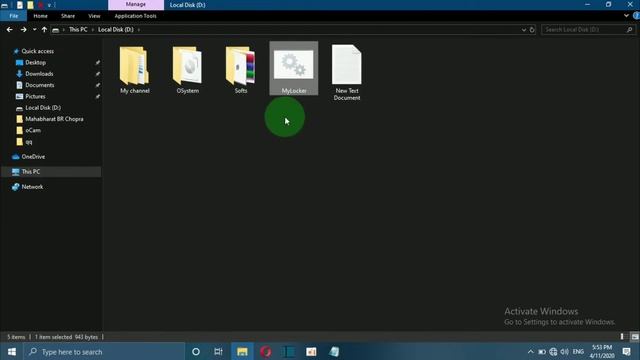The width and height of the screenshot is (640, 360).
Task: Click the ENG language indicator
Action: click(x=578, y=351)
